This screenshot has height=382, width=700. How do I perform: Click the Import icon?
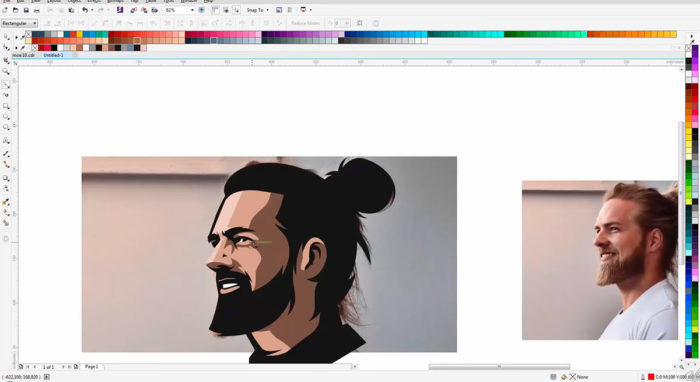[x=133, y=10]
